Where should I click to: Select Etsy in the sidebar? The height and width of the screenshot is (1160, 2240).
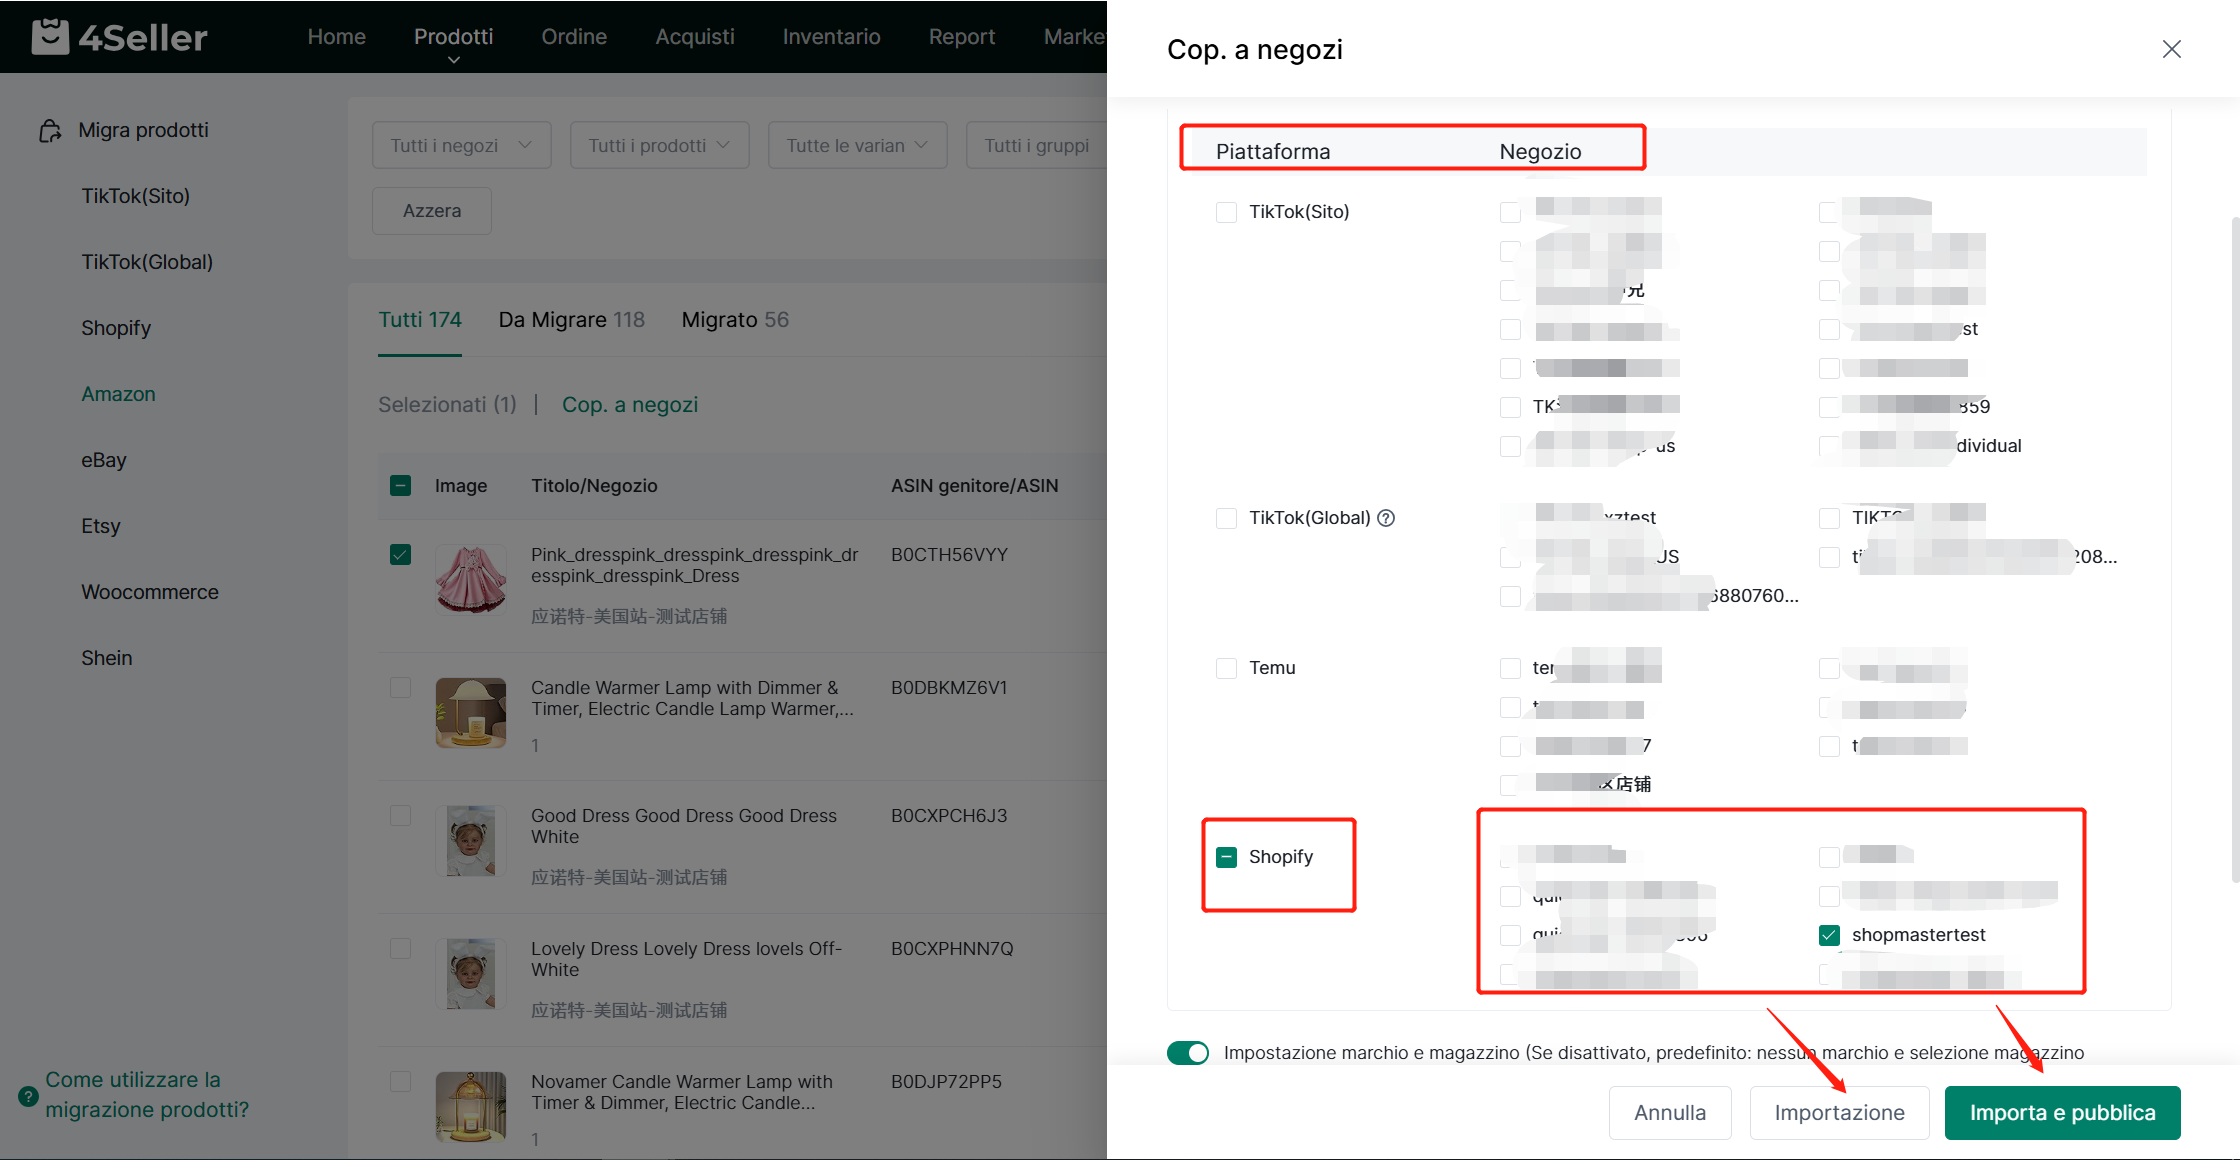[101, 526]
